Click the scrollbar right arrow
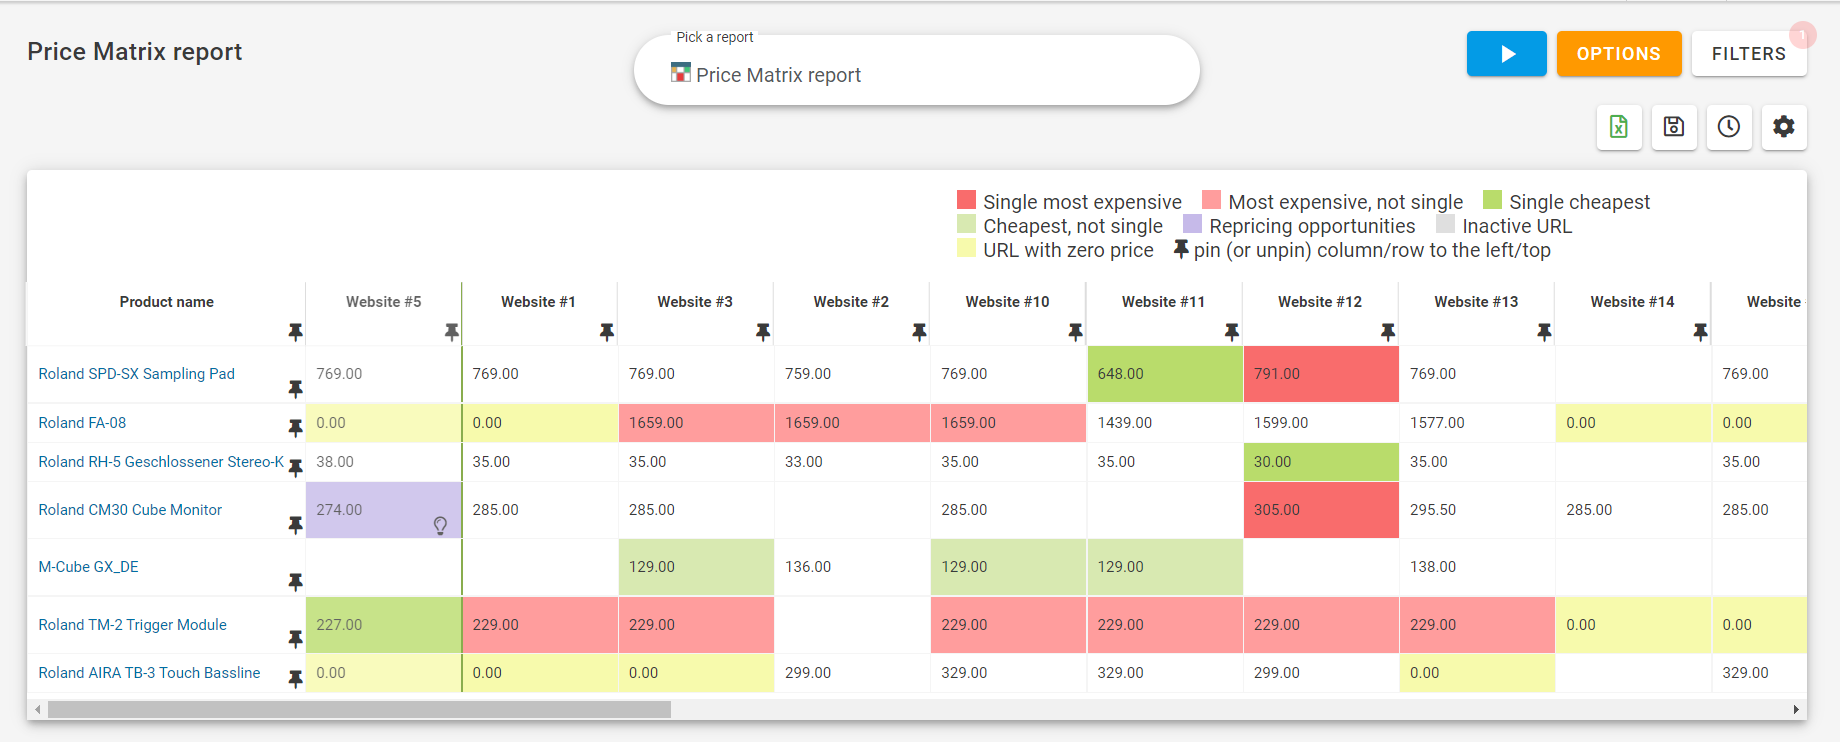Screen dimensions: 1840x742 [x=1796, y=709]
